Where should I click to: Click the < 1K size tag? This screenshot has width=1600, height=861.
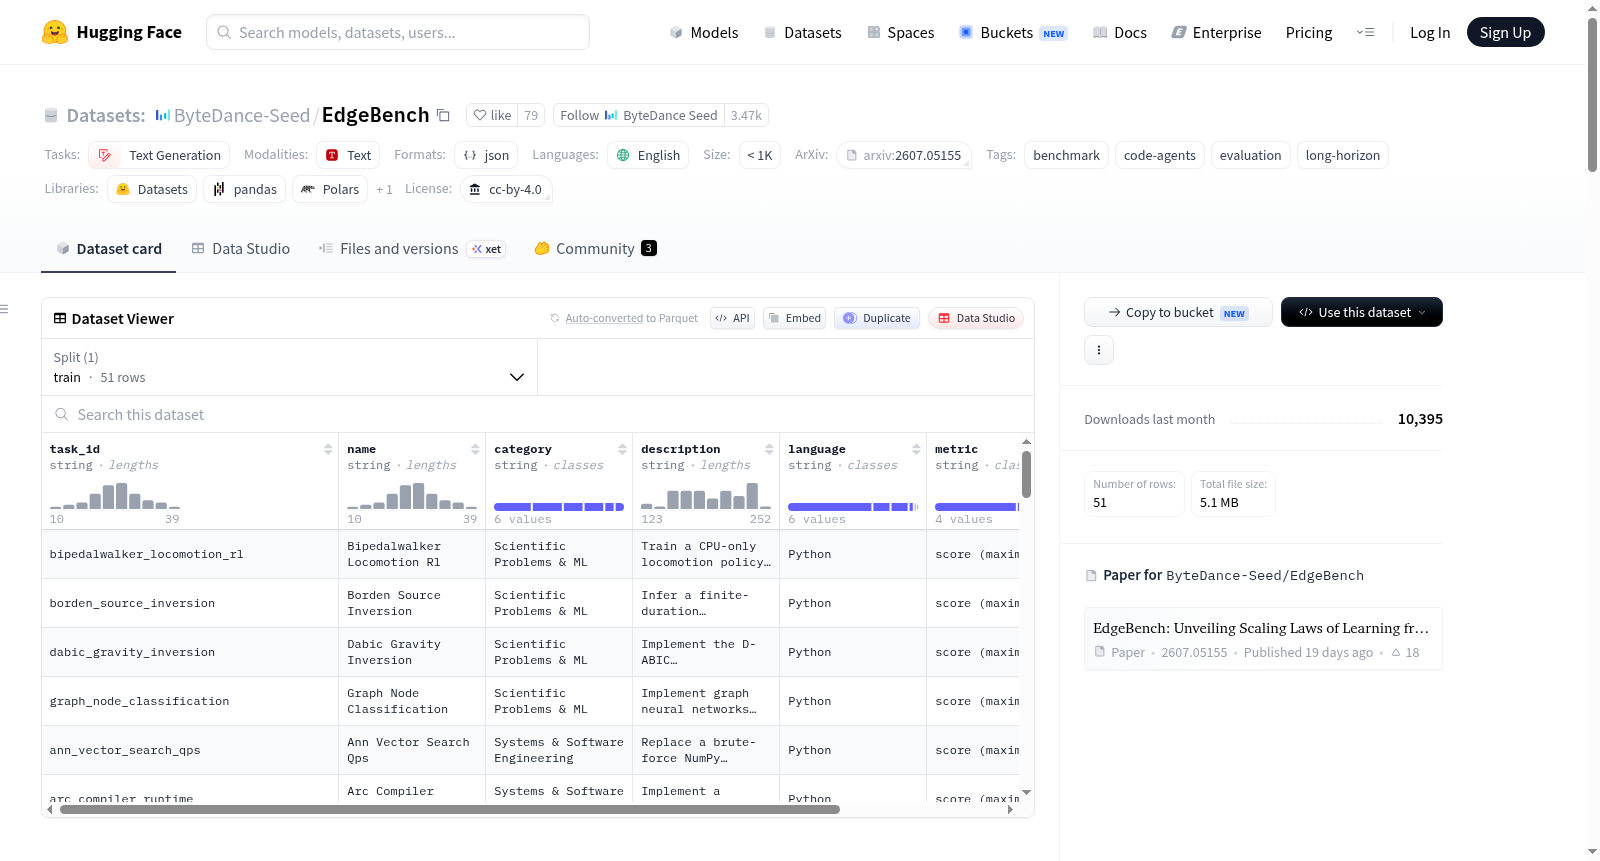click(760, 155)
